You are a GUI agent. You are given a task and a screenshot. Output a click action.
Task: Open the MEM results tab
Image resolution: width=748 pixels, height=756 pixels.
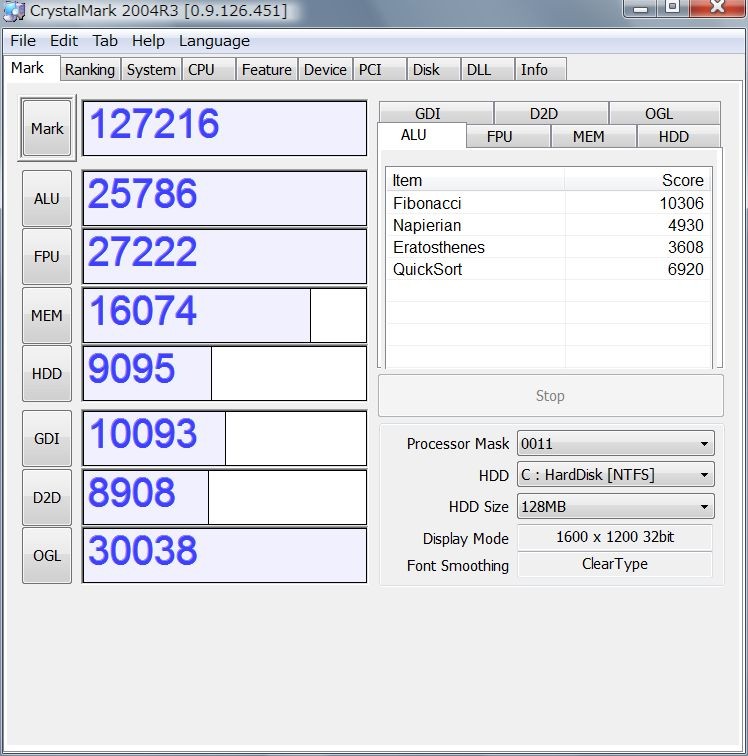(593, 136)
